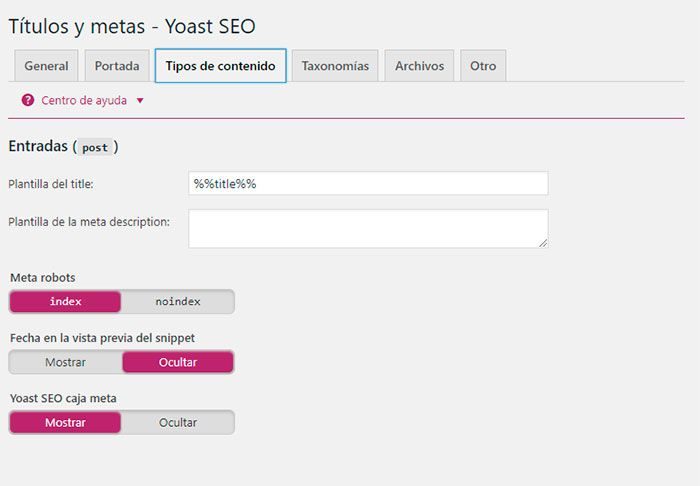Click the 'Entradas' section heading

click(38, 146)
